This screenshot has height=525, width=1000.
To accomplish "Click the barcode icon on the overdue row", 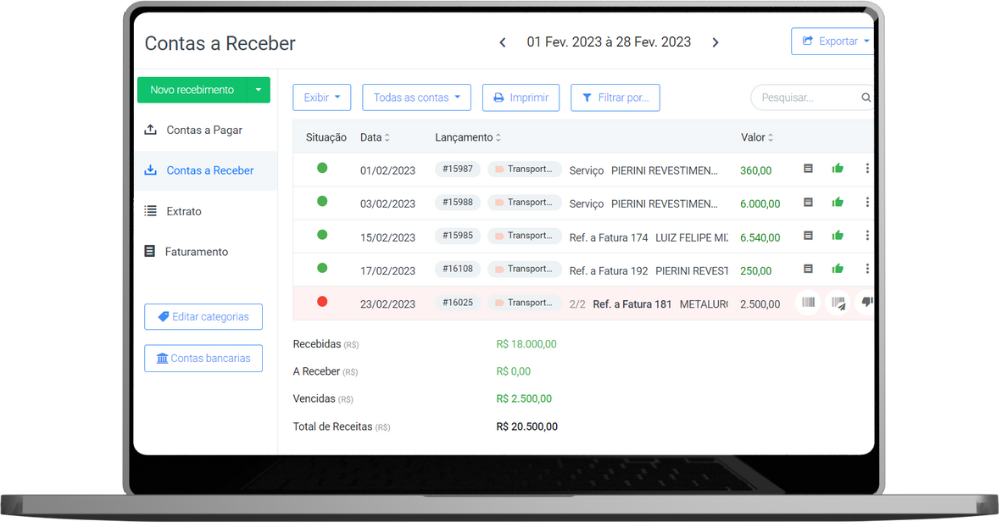I will [808, 303].
